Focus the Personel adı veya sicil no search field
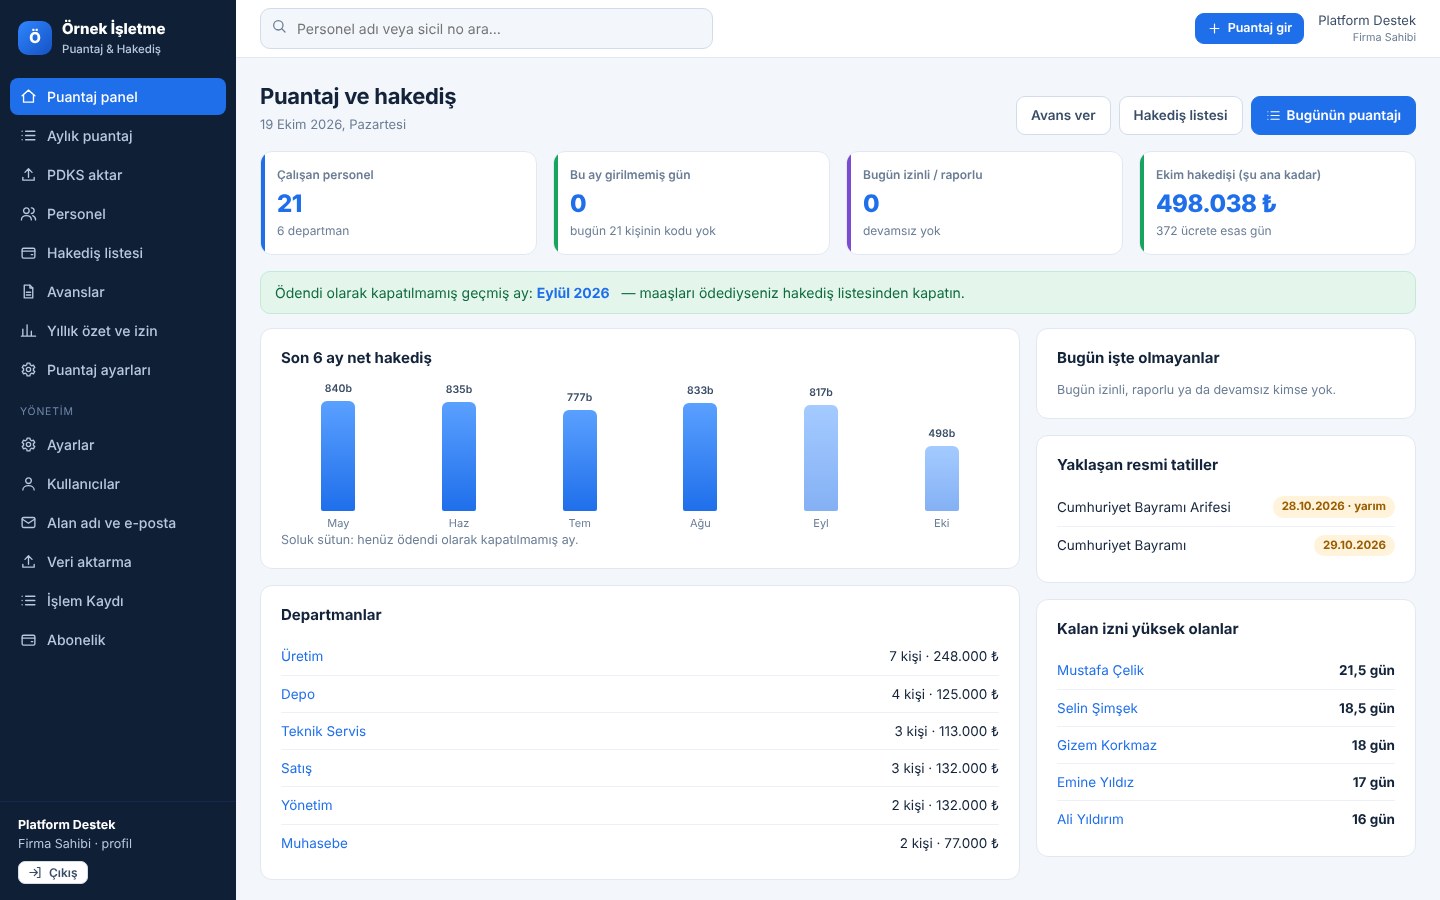Screen dimensions: 1440x900 tap(486, 28)
